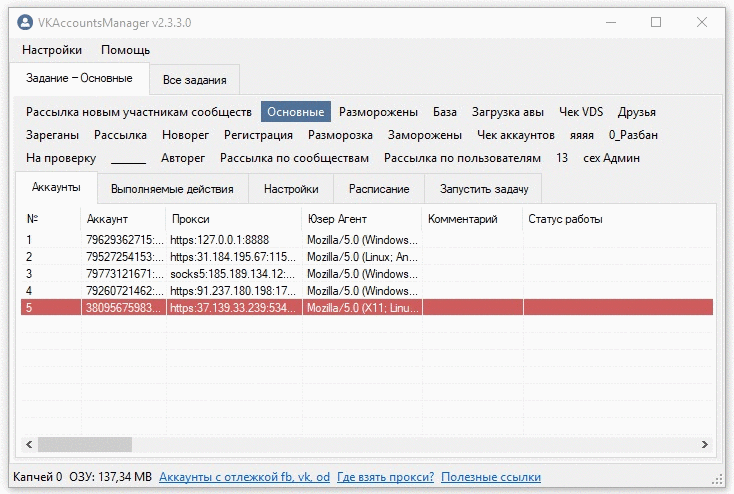734x494 pixels.
Task: Select account 79629362715 in row 1
Action: 125,240
